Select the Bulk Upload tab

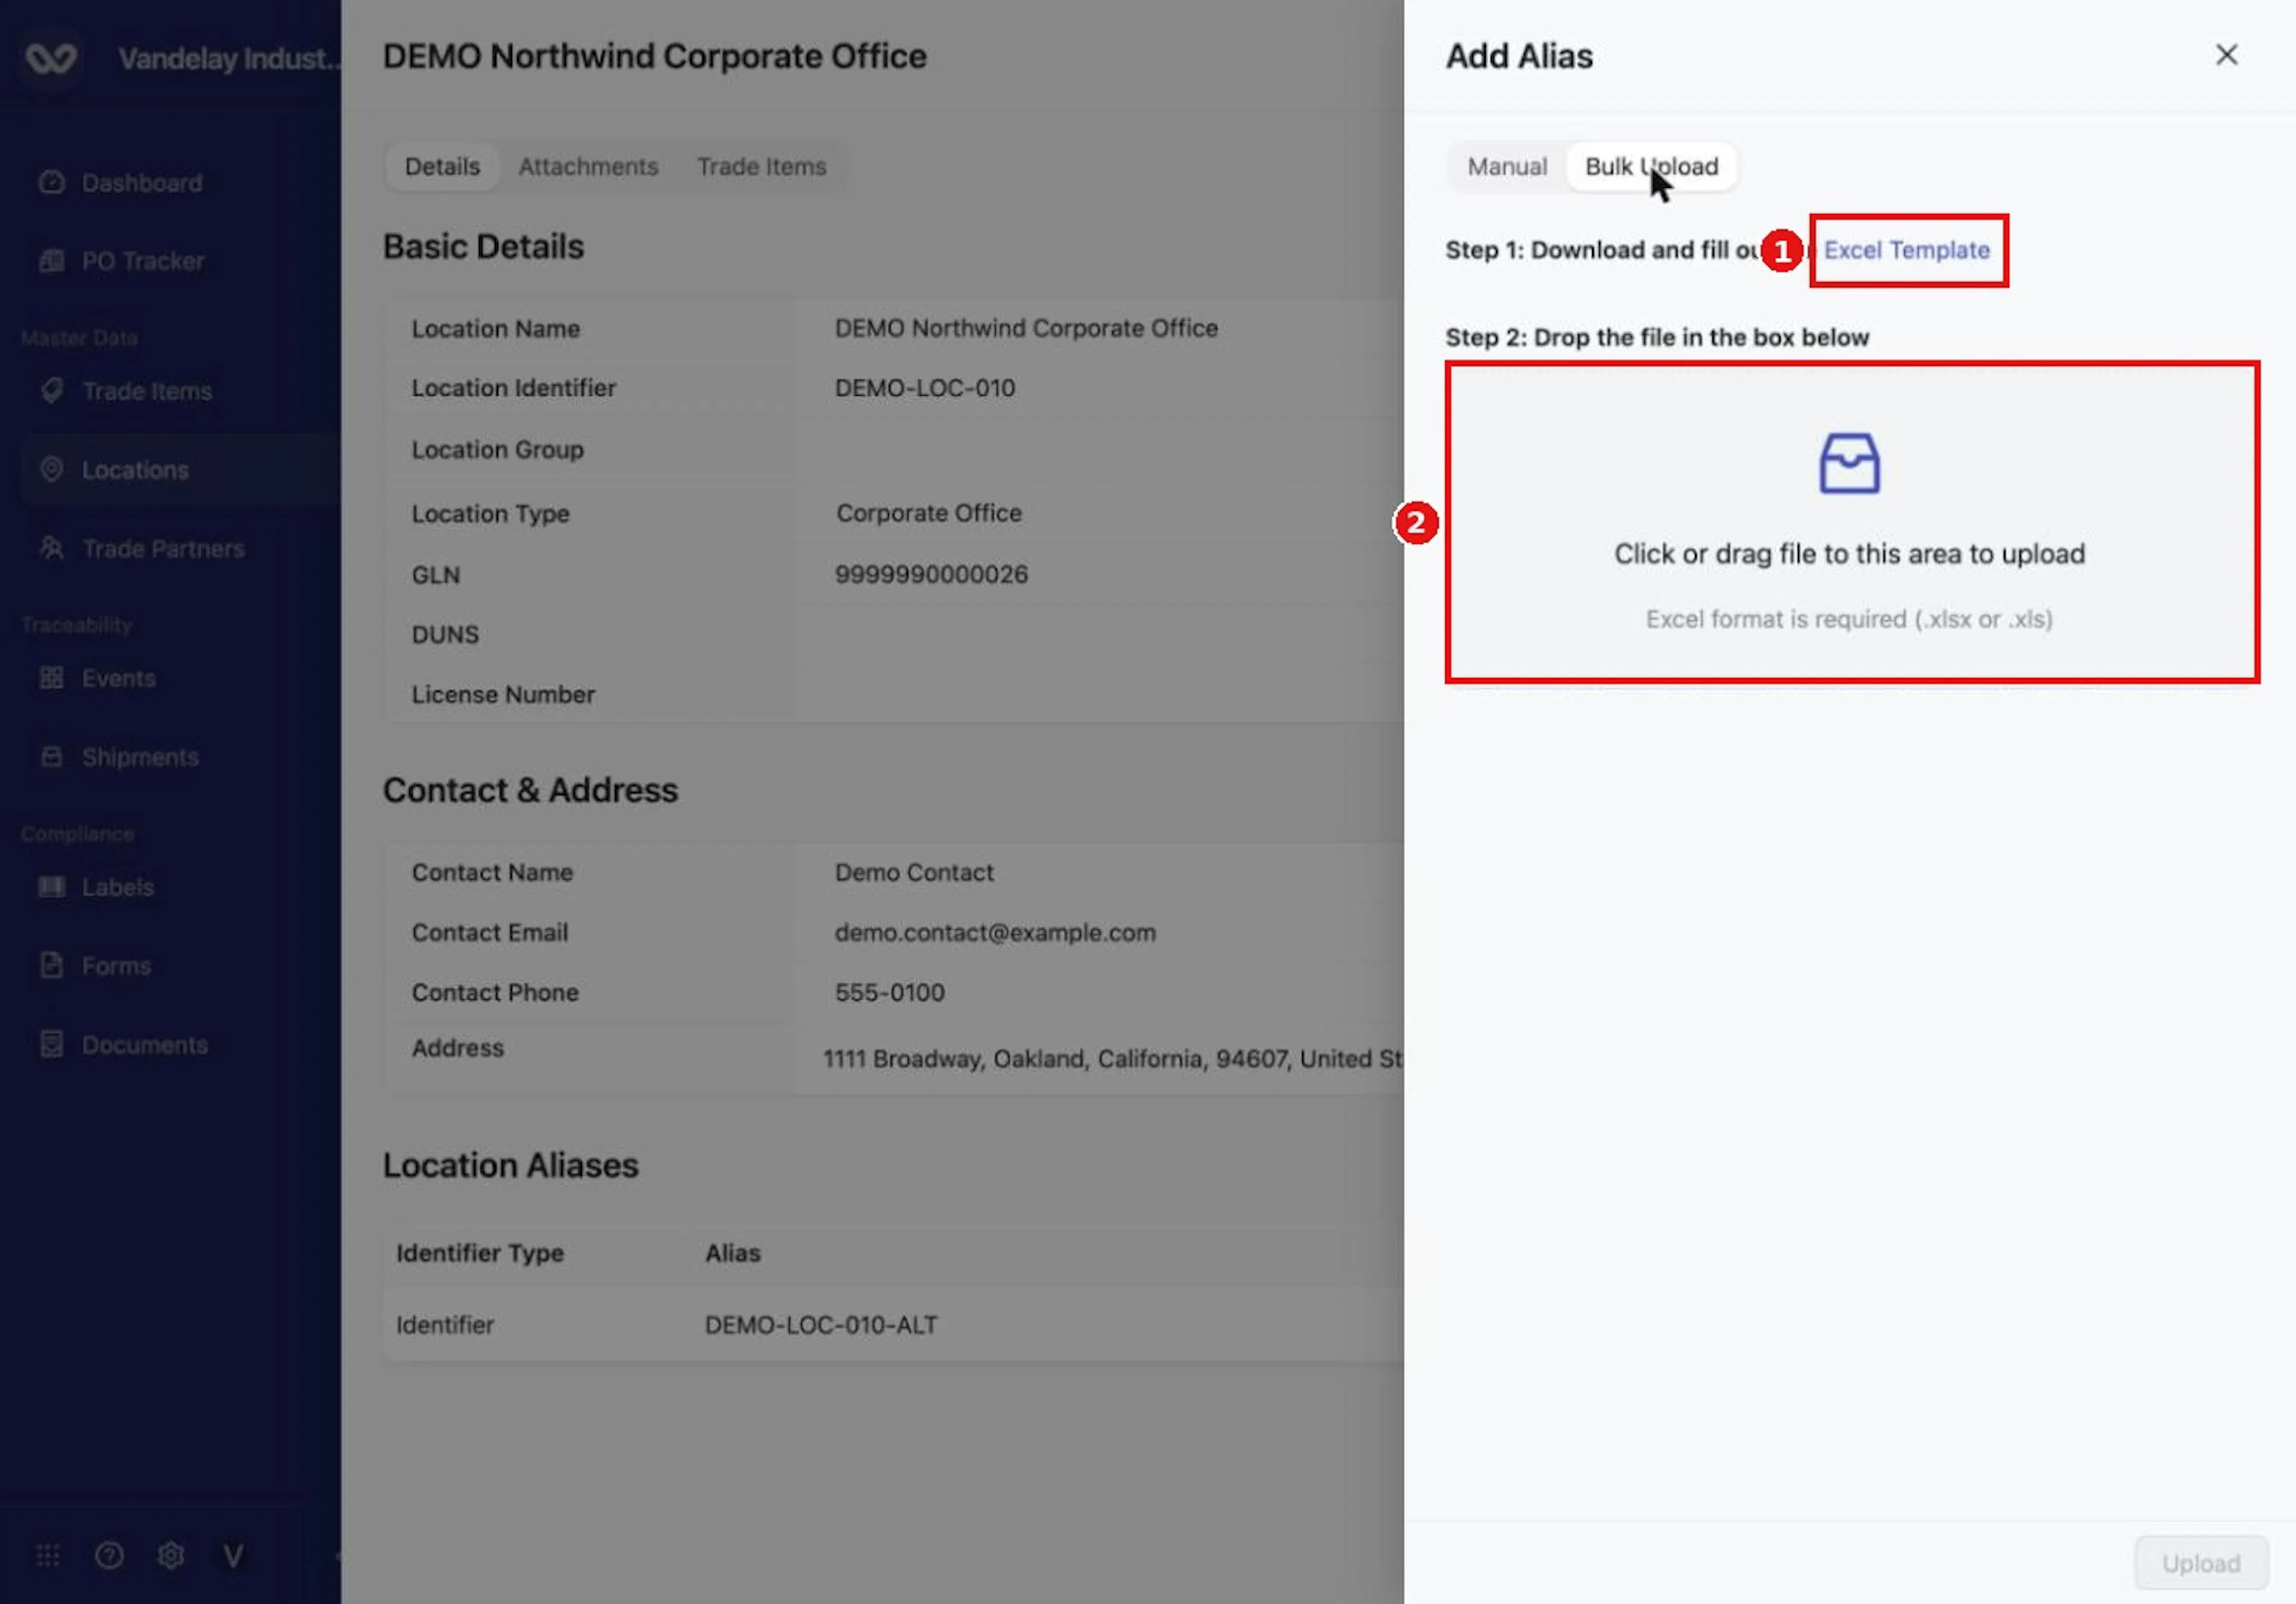point(1651,166)
